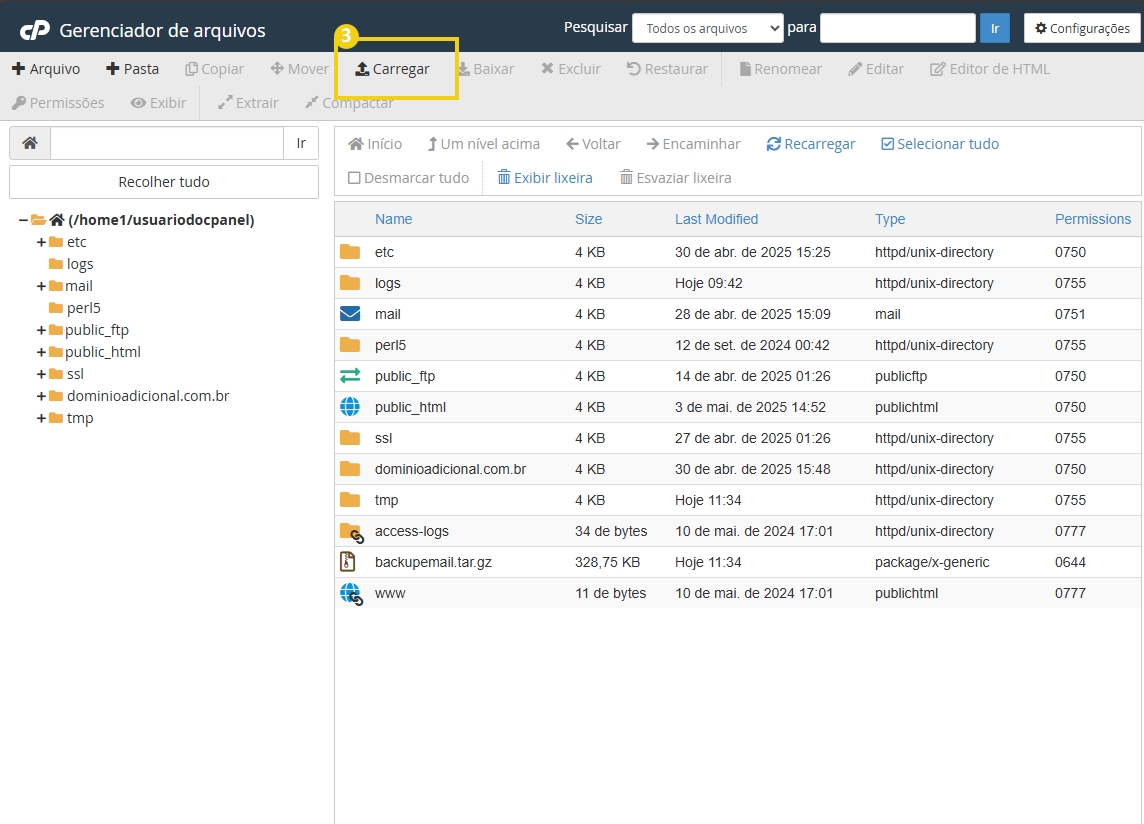The height and width of the screenshot is (824, 1144).
Task: Click the mail envelope icon in file list
Action: tap(350, 314)
